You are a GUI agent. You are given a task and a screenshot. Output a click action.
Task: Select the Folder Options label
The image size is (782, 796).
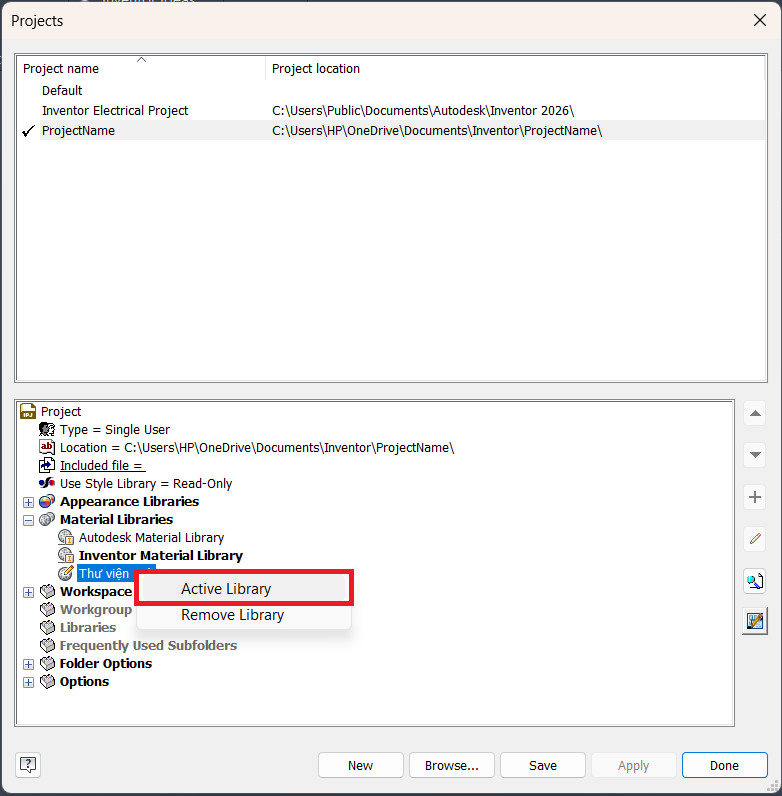tap(106, 664)
